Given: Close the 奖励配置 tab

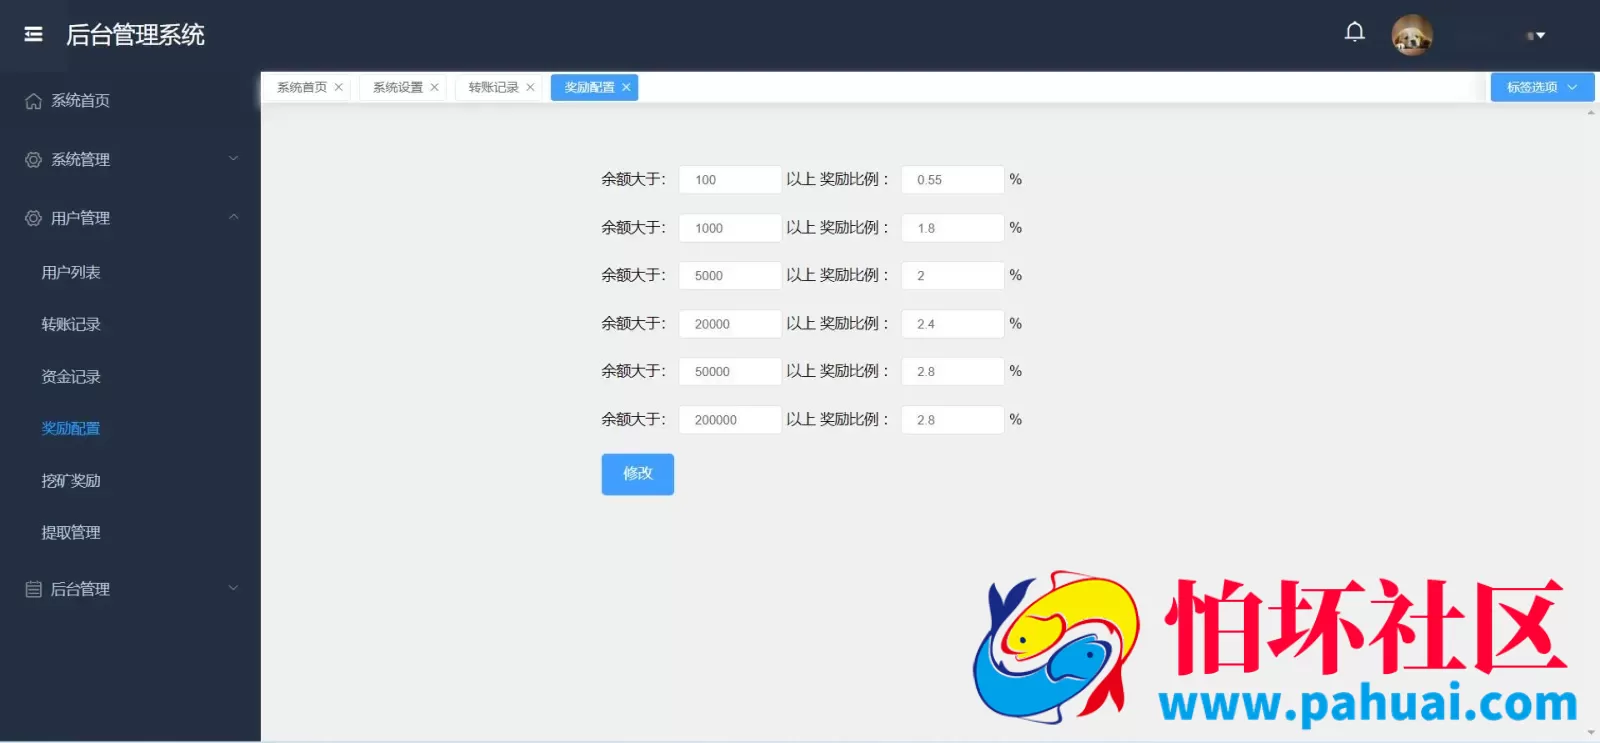Looking at the screenshot, I should click(626, 87).
